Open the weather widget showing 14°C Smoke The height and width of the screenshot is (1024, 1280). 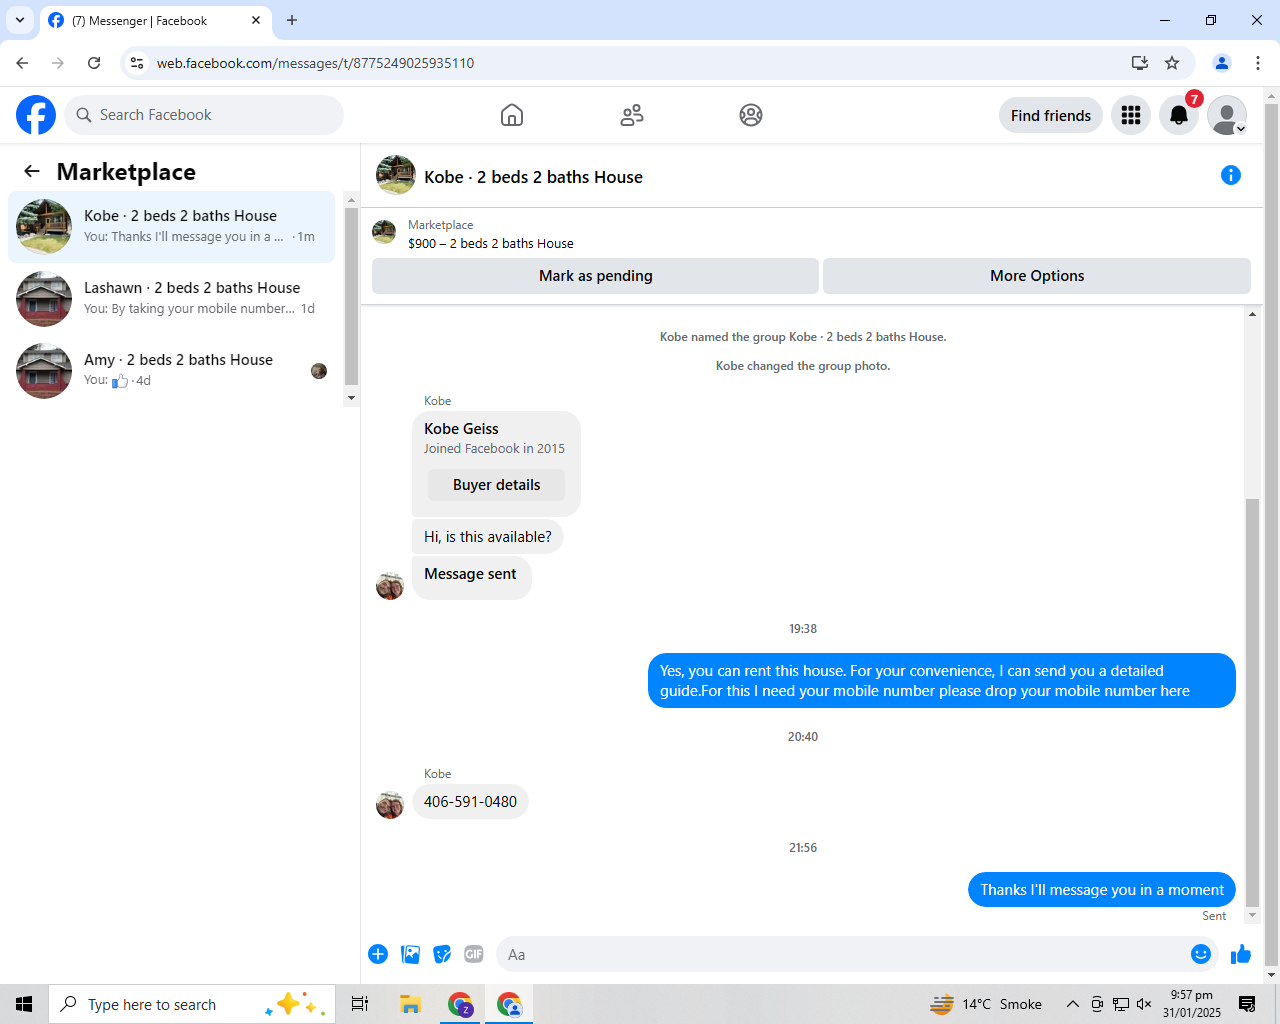(x=986, y=1004)
